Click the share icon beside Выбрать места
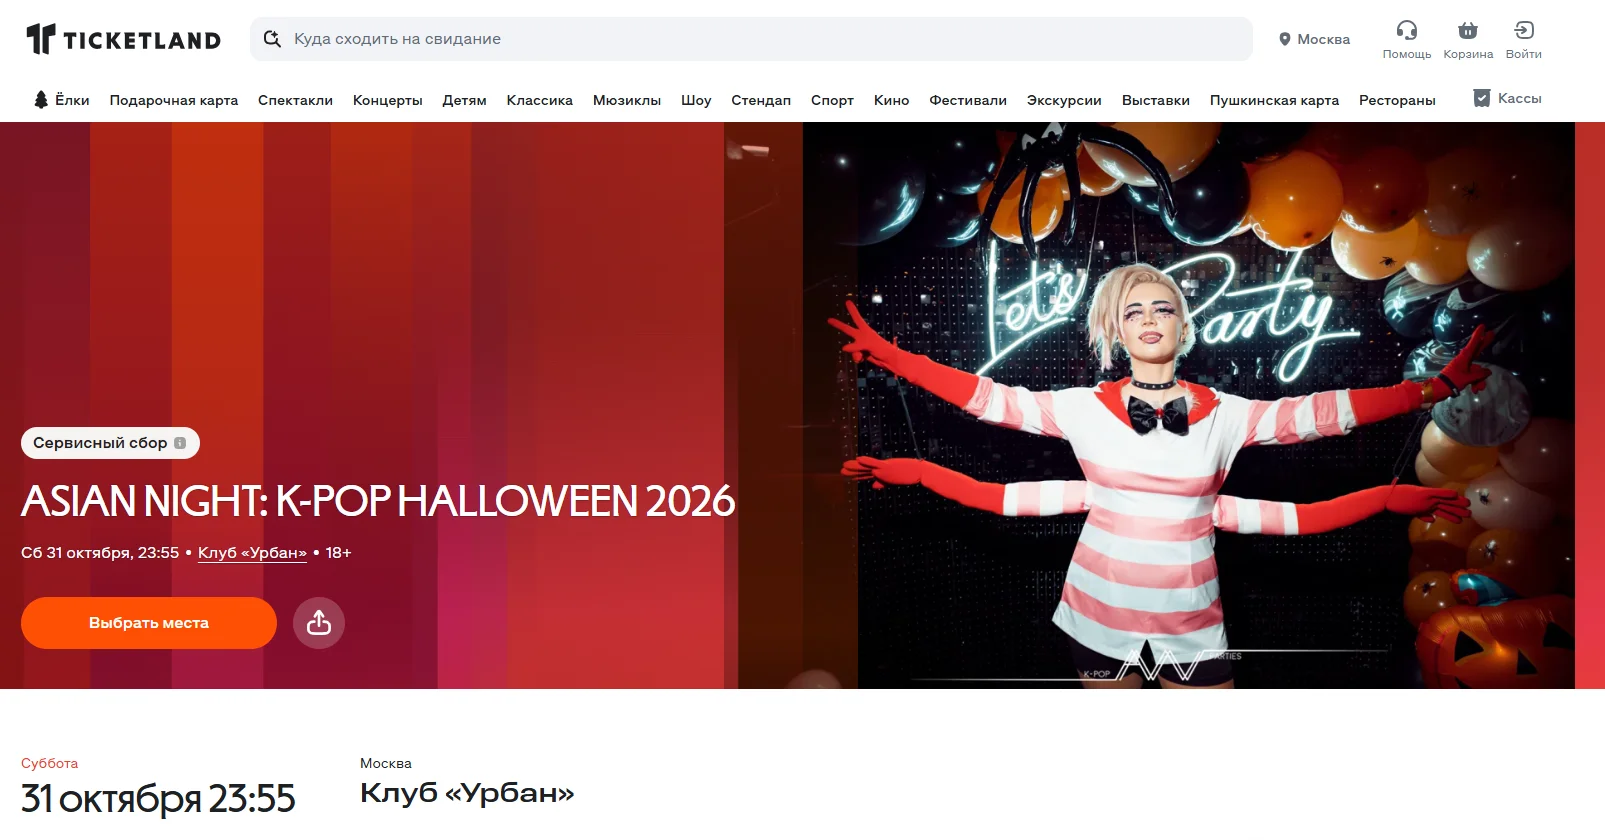Screen dimensions: 1605x840 pyautogui.click(x=319, y=623)
